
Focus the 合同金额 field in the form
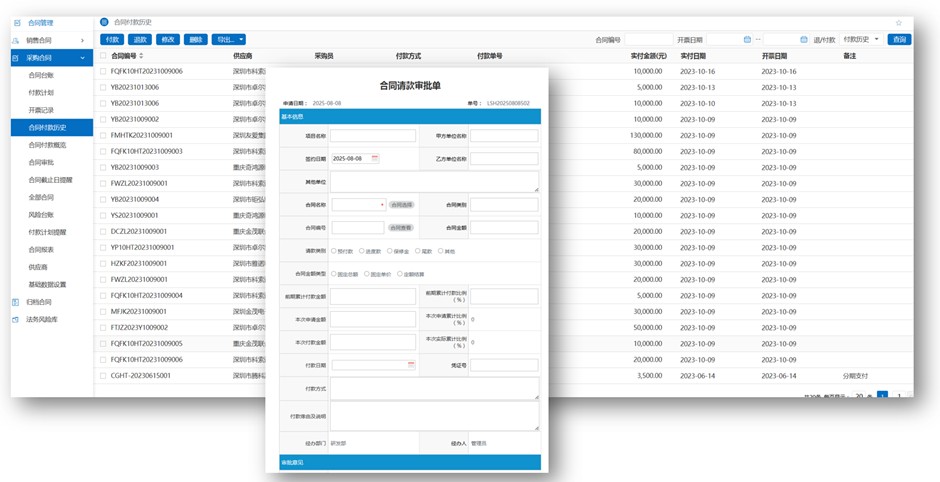point(504,228)
